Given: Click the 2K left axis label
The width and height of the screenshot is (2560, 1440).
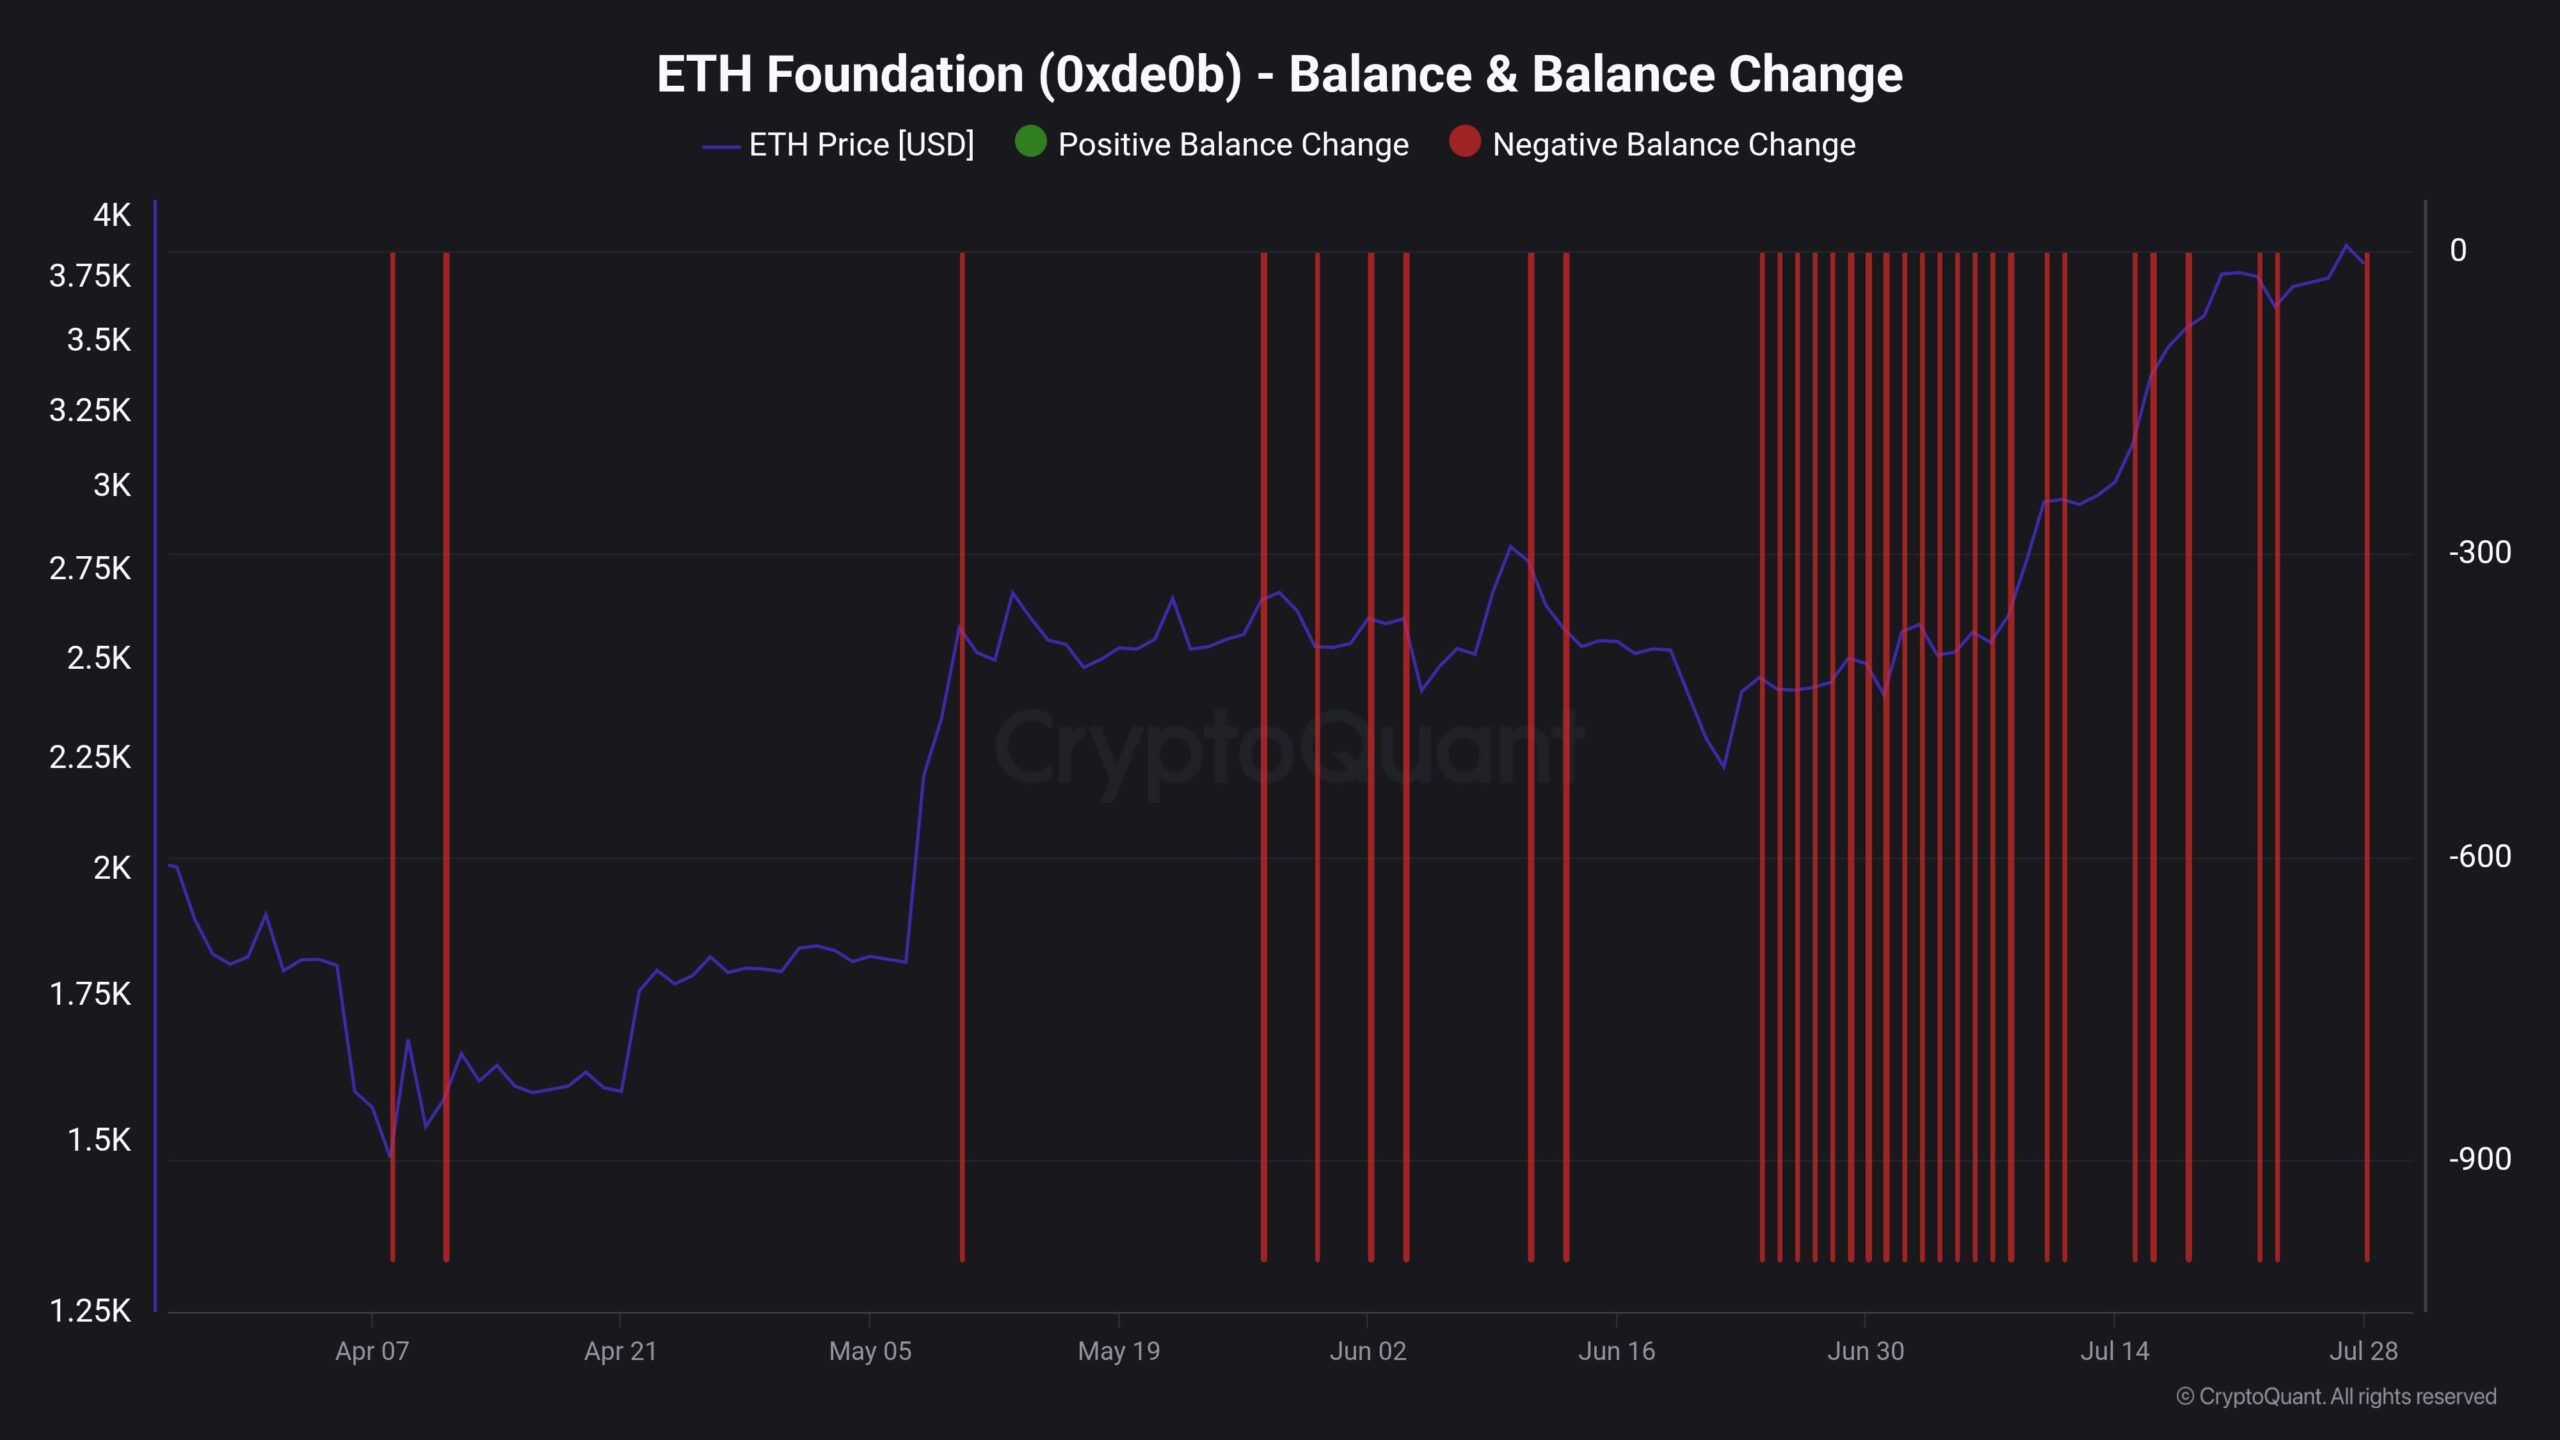Looking at the screenshot, I should pyautogui.click(x=111, y=867).
